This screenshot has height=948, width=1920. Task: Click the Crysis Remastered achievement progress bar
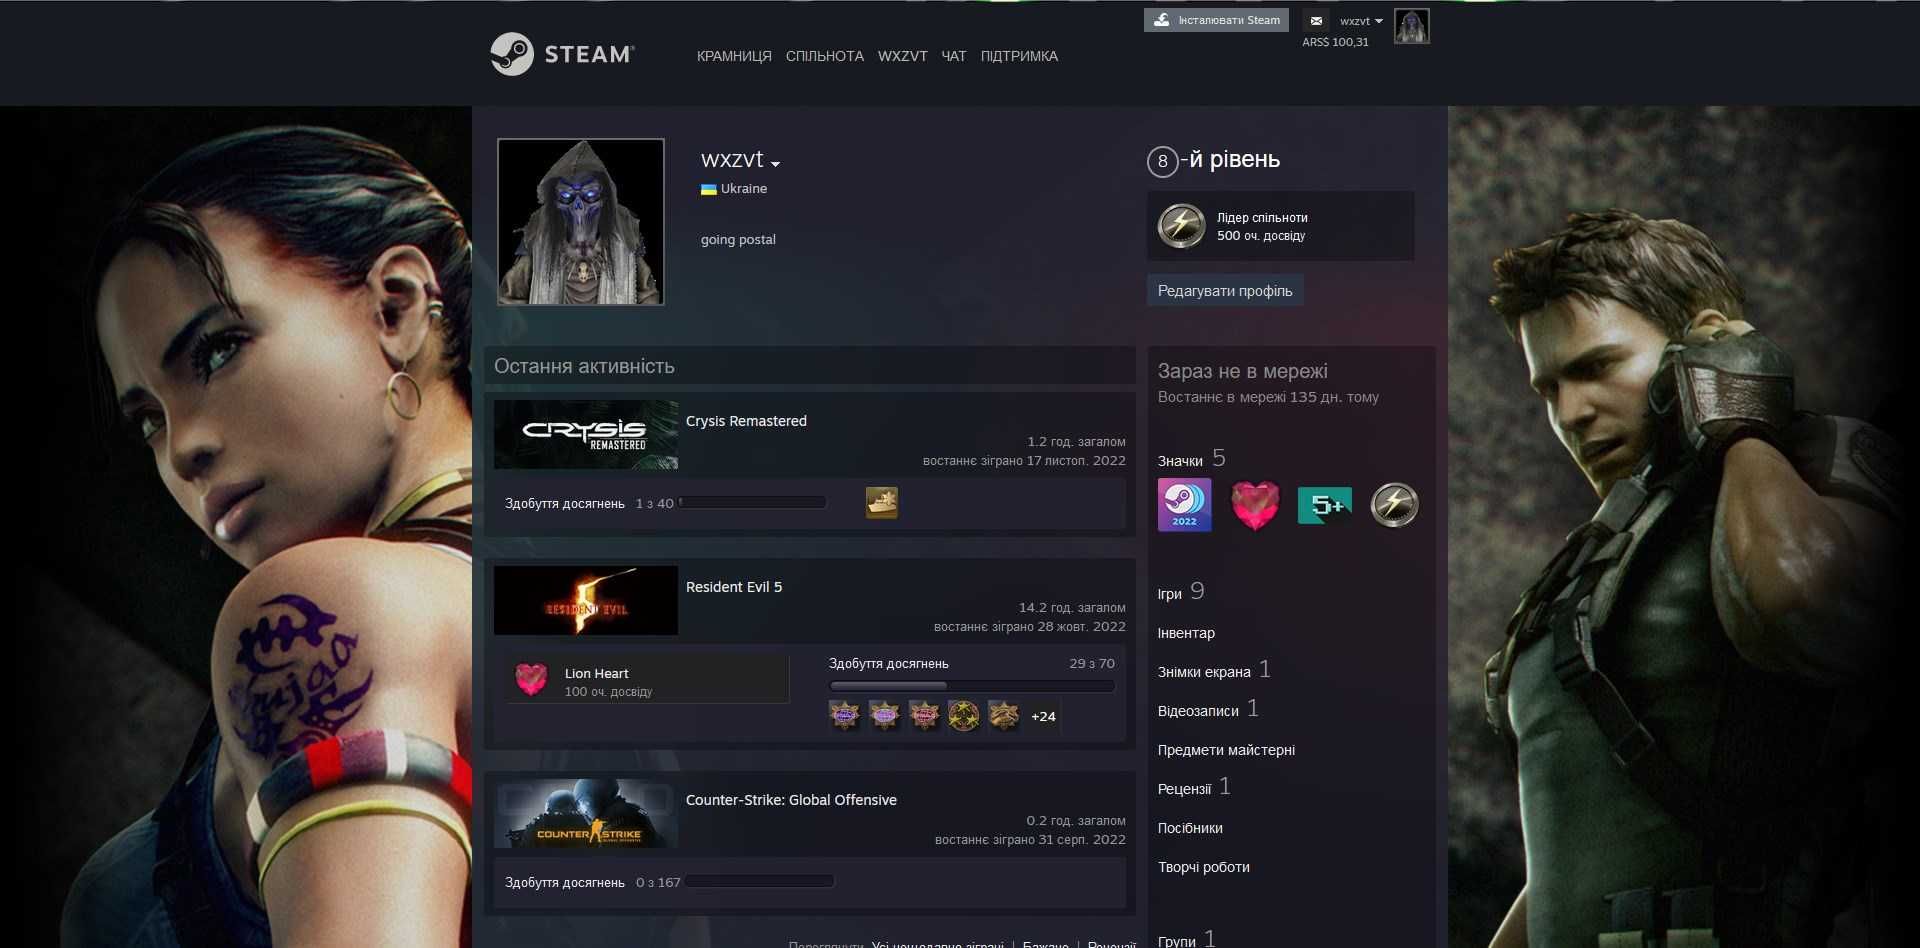click(753, 502)
